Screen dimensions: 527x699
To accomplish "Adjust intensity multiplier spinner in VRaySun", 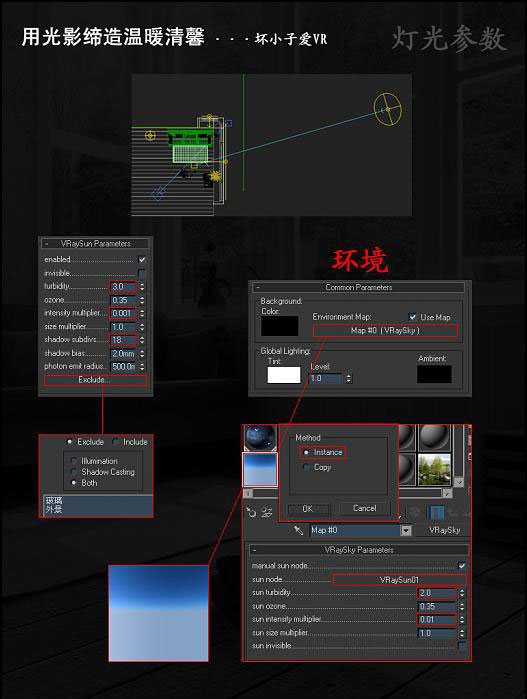I will pos(142,313).
